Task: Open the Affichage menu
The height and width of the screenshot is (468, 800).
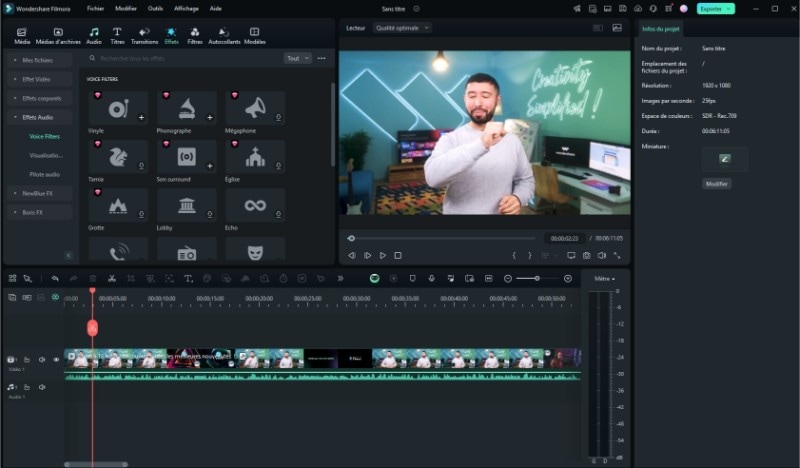Action: click(186, 9)
